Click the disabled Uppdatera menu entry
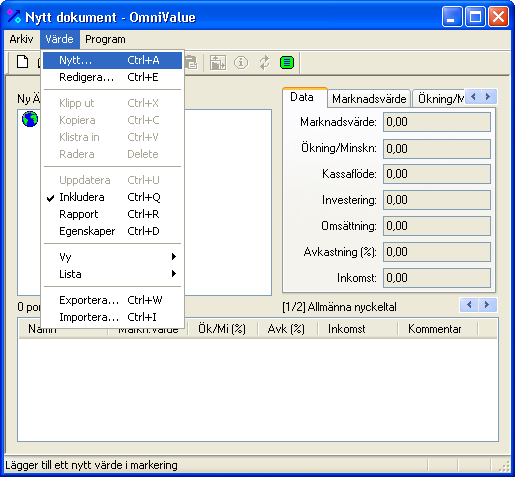This screenshot has height=477, width=515. (x=112, y=180)
